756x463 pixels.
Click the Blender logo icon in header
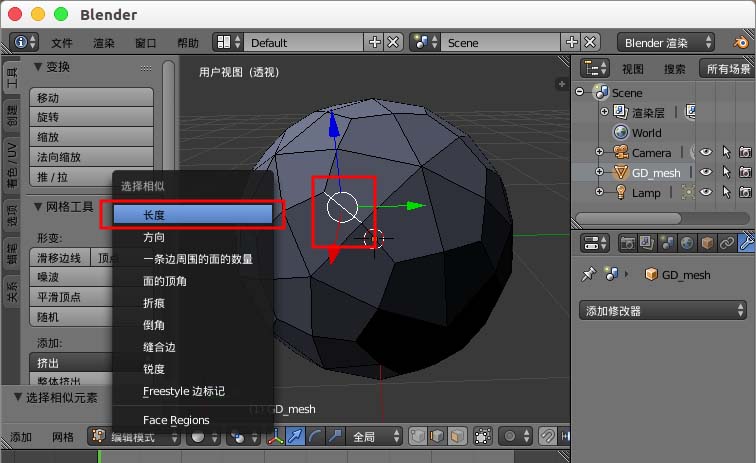(741, 42)
